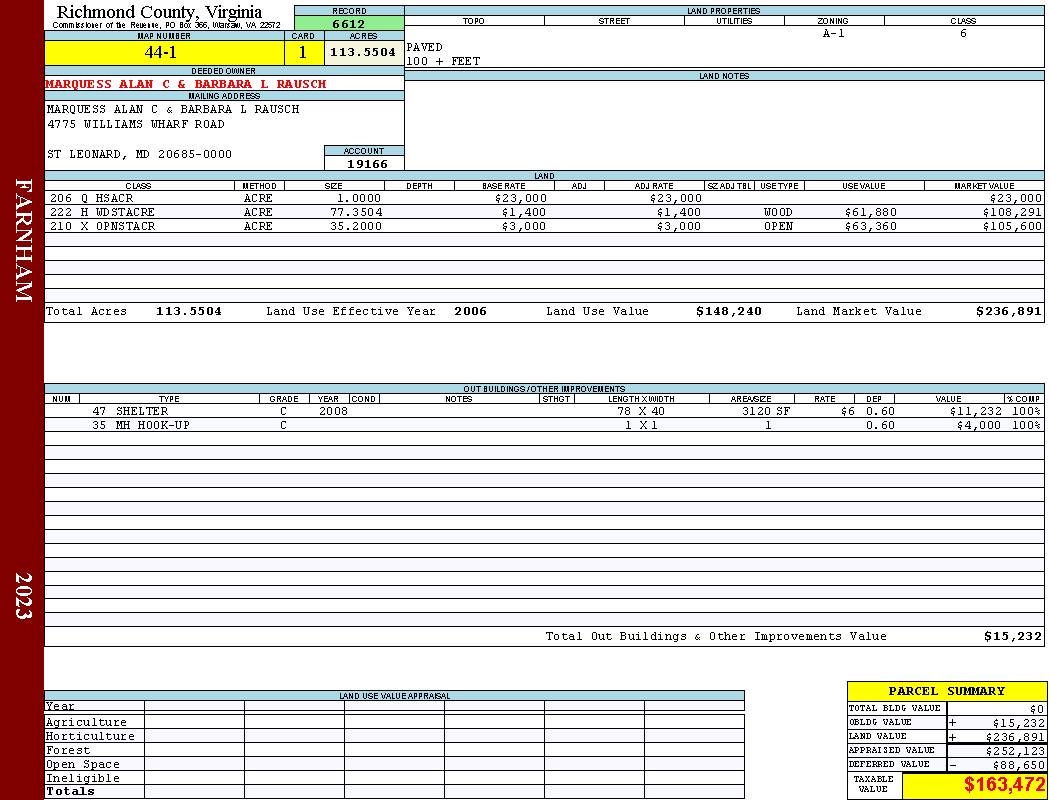The height and width of the screenshot is (800, 1050).
Task: Click MH hook-up value $4,000
Action: tap(979, 425)
